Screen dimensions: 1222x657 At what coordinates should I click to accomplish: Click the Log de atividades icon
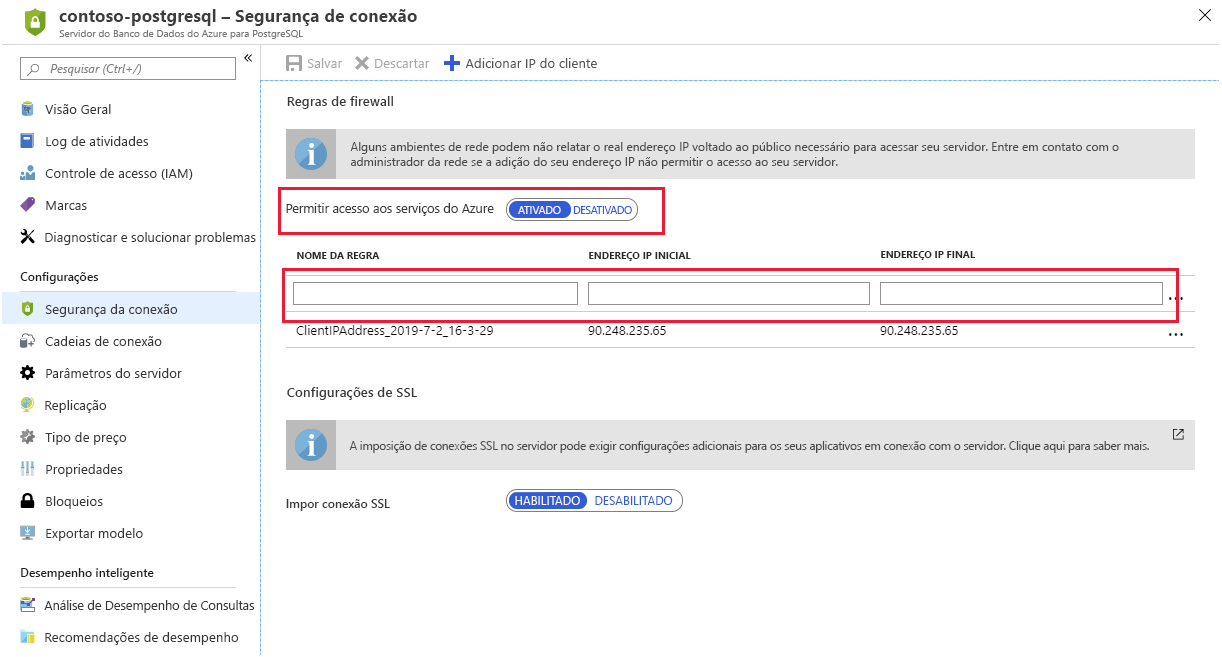click(x=28, y=141)
